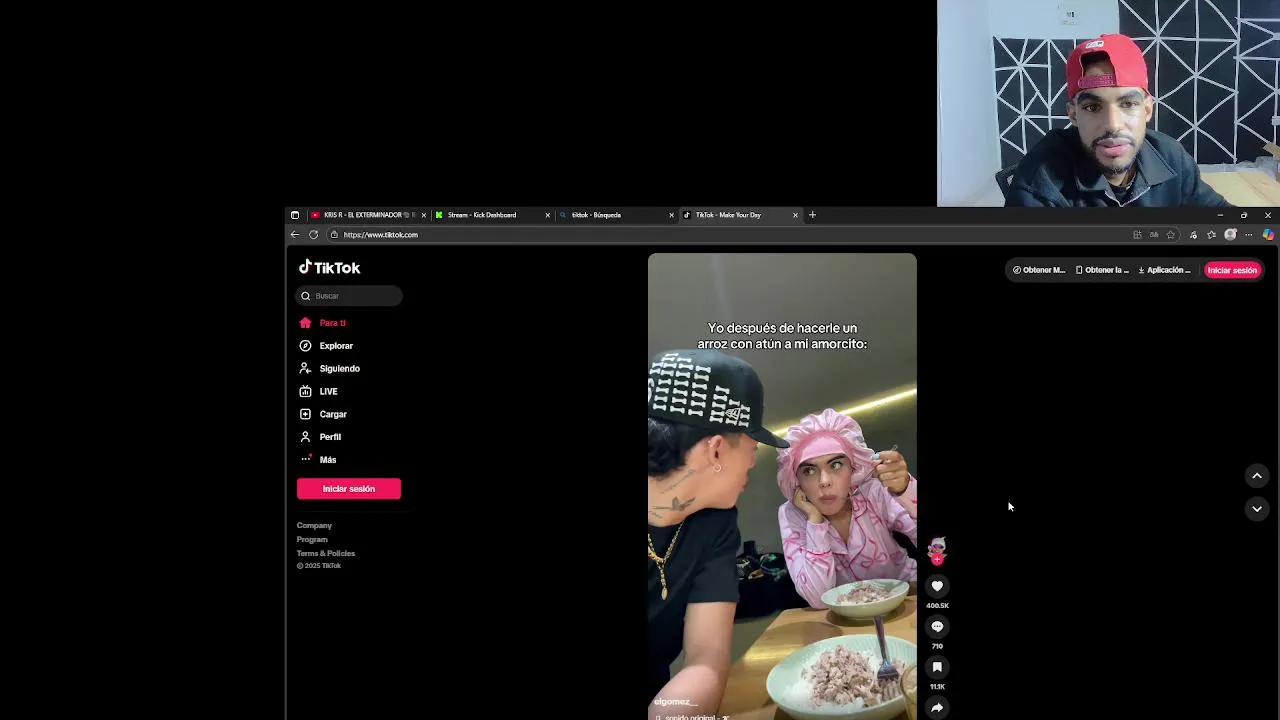Reload the page
The image size is (1280, 720).
click(x=313, y=235)
